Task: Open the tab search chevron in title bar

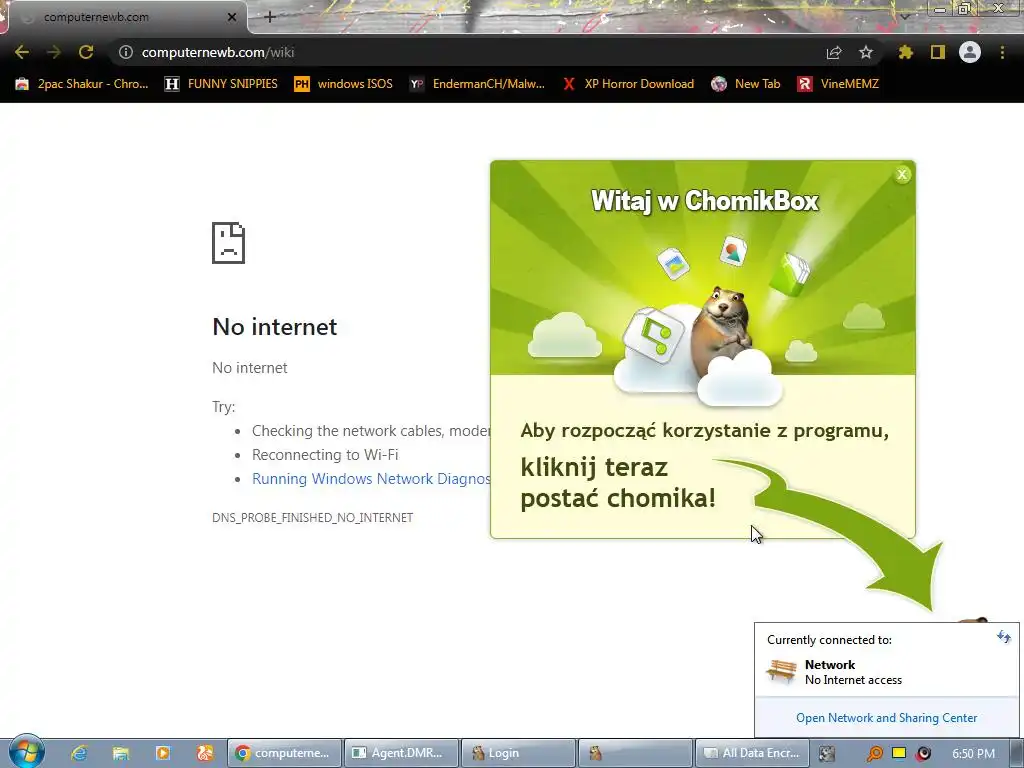Action: 905,17
